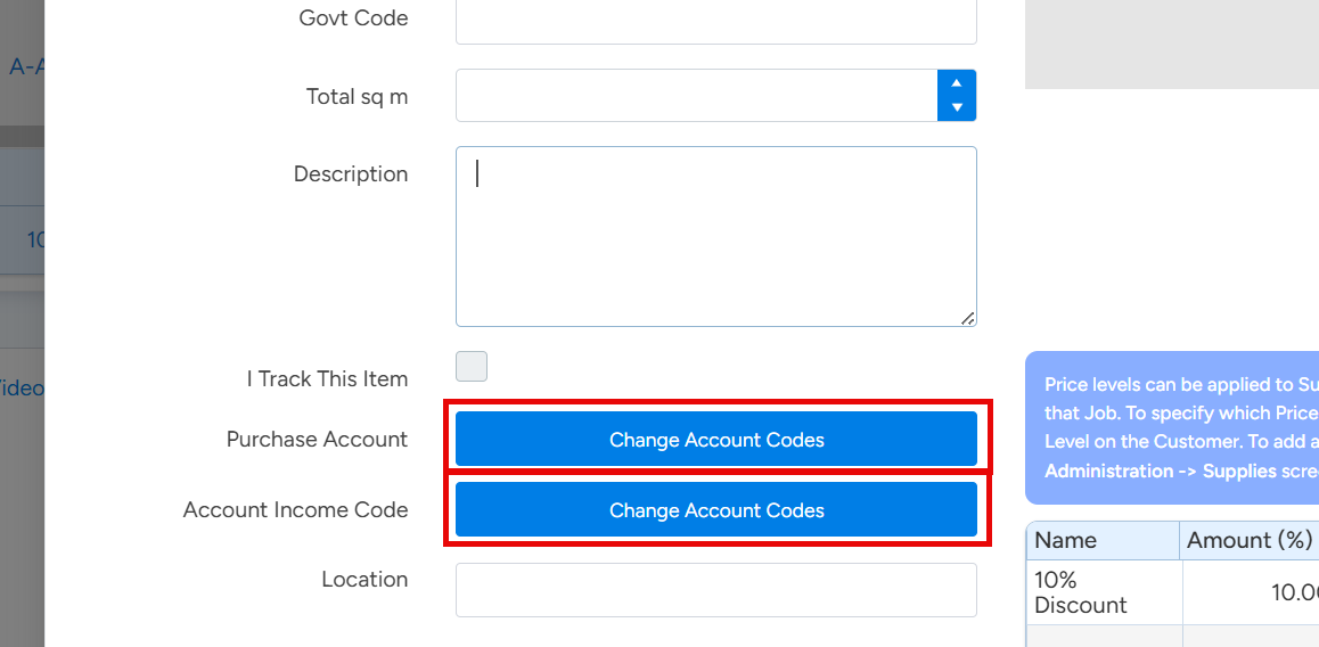Viewport: 1319px width, 647px height.
Task: Click the Govt Code input field
Action: [x=715, y=20]
